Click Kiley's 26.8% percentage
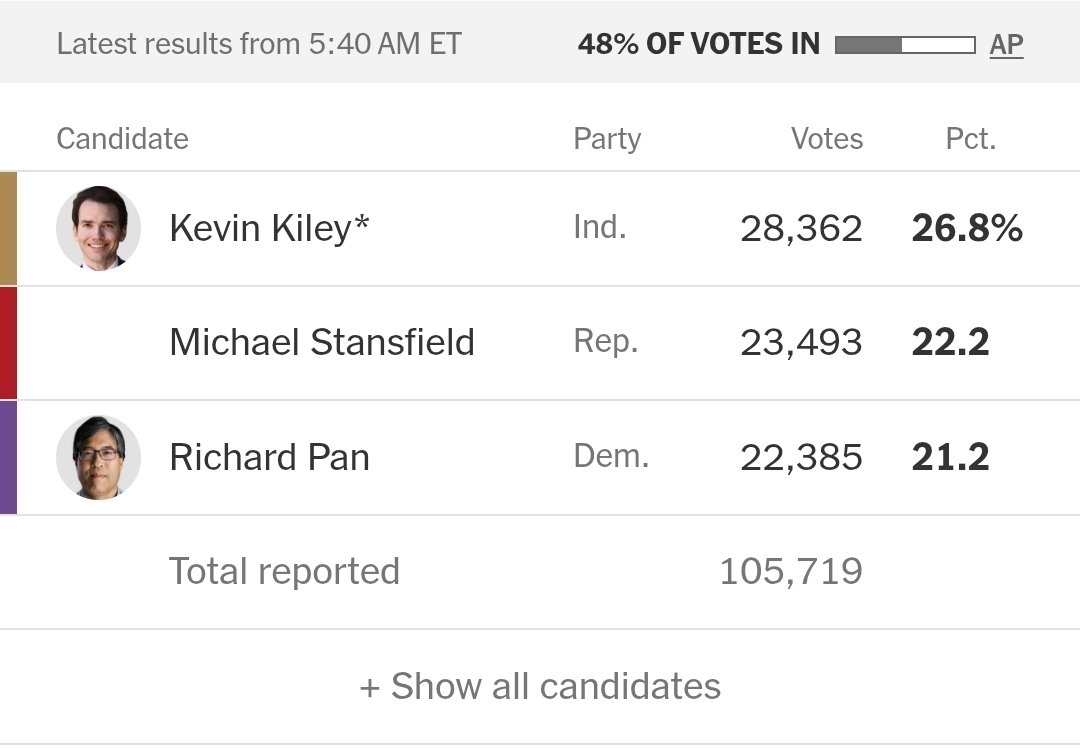 tap(967, 228)
